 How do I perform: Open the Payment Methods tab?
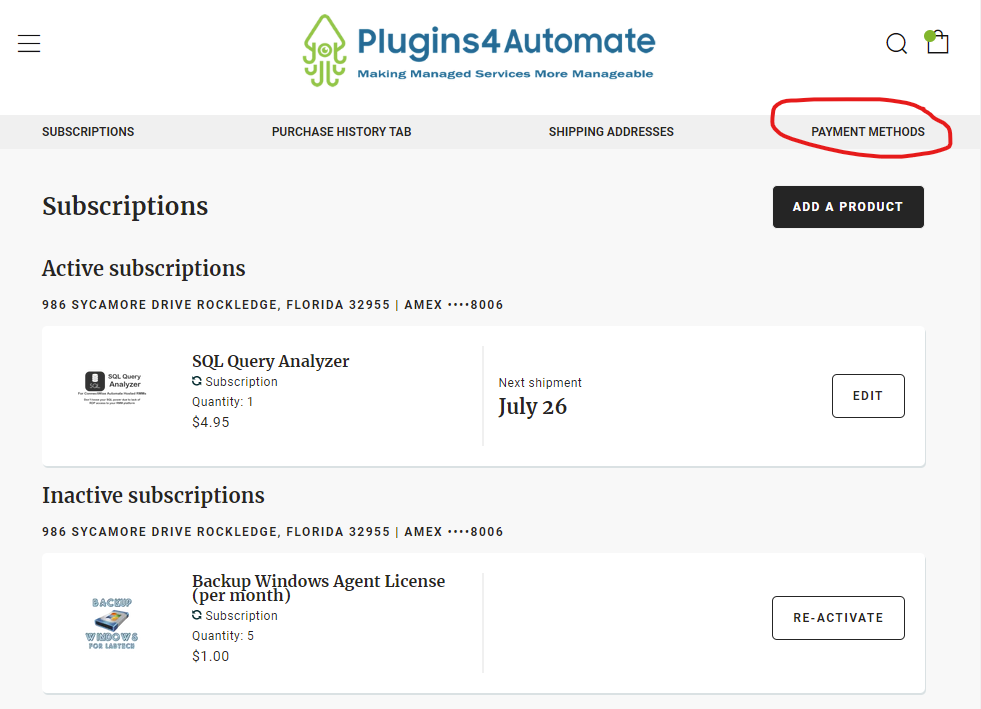pos(868,132)
